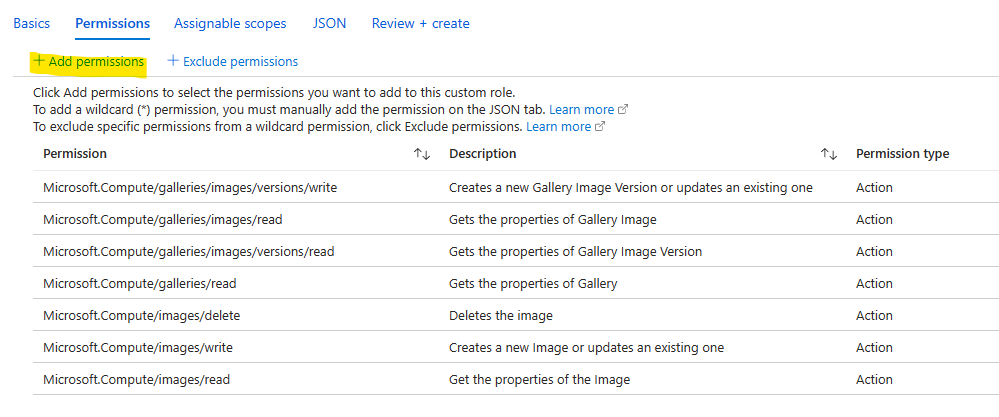Select the Permissions tab

(x=113, y=24)
